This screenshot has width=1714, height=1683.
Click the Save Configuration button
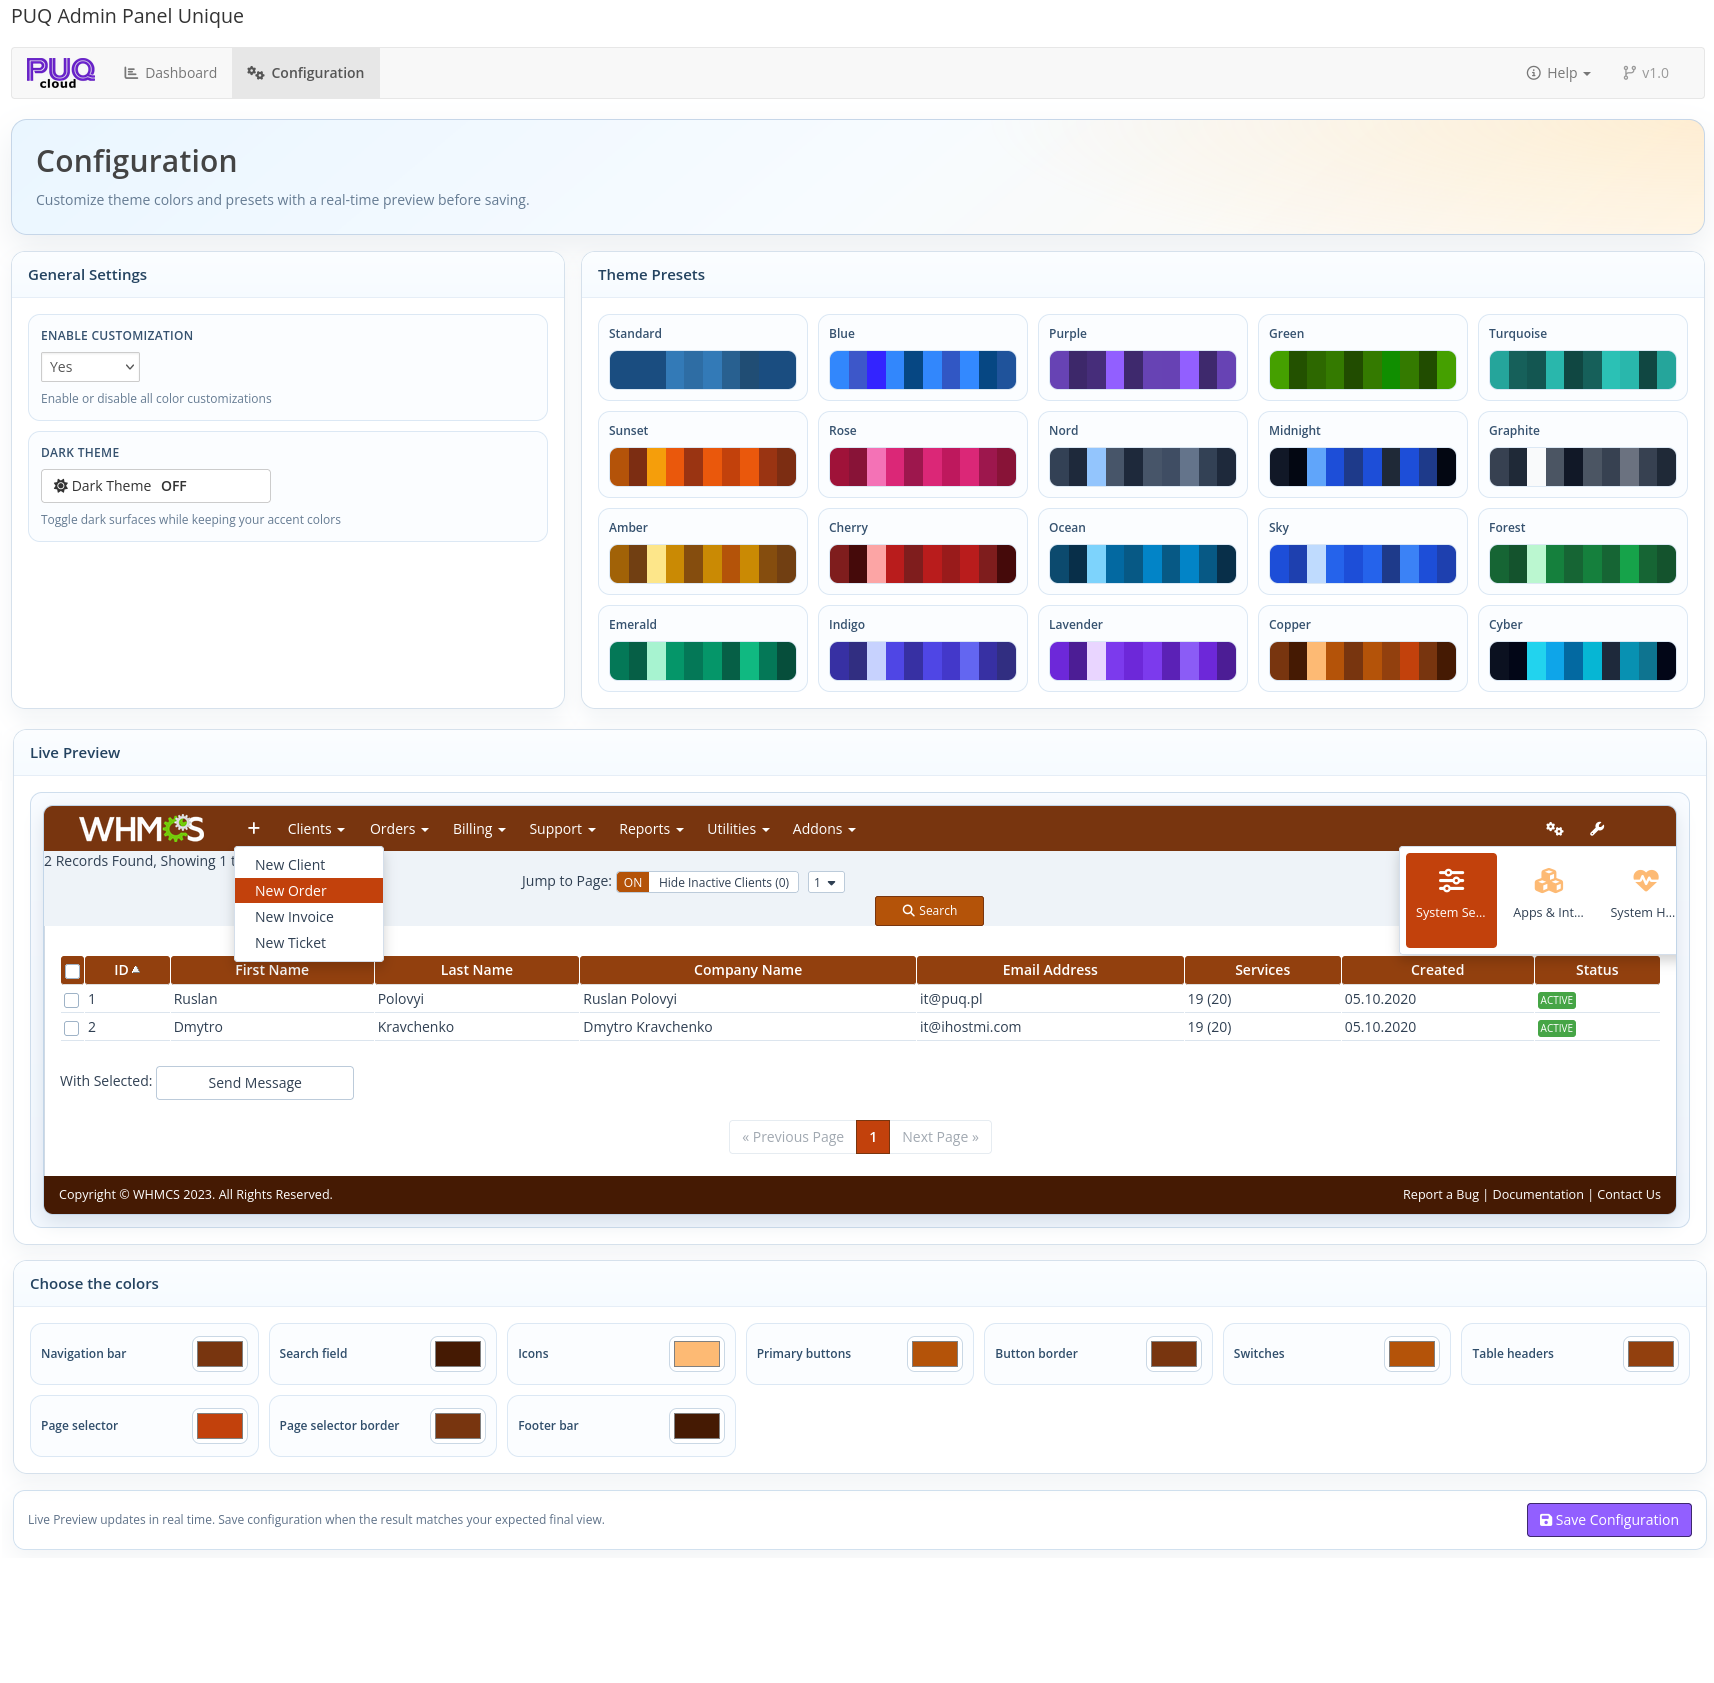tap(1608, 1520)
